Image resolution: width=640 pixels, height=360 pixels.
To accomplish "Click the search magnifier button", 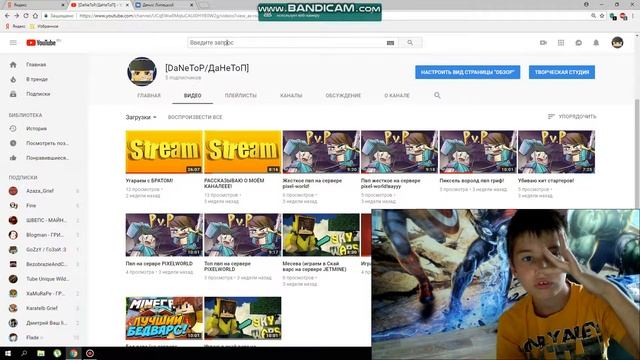I will click(410, 42).
